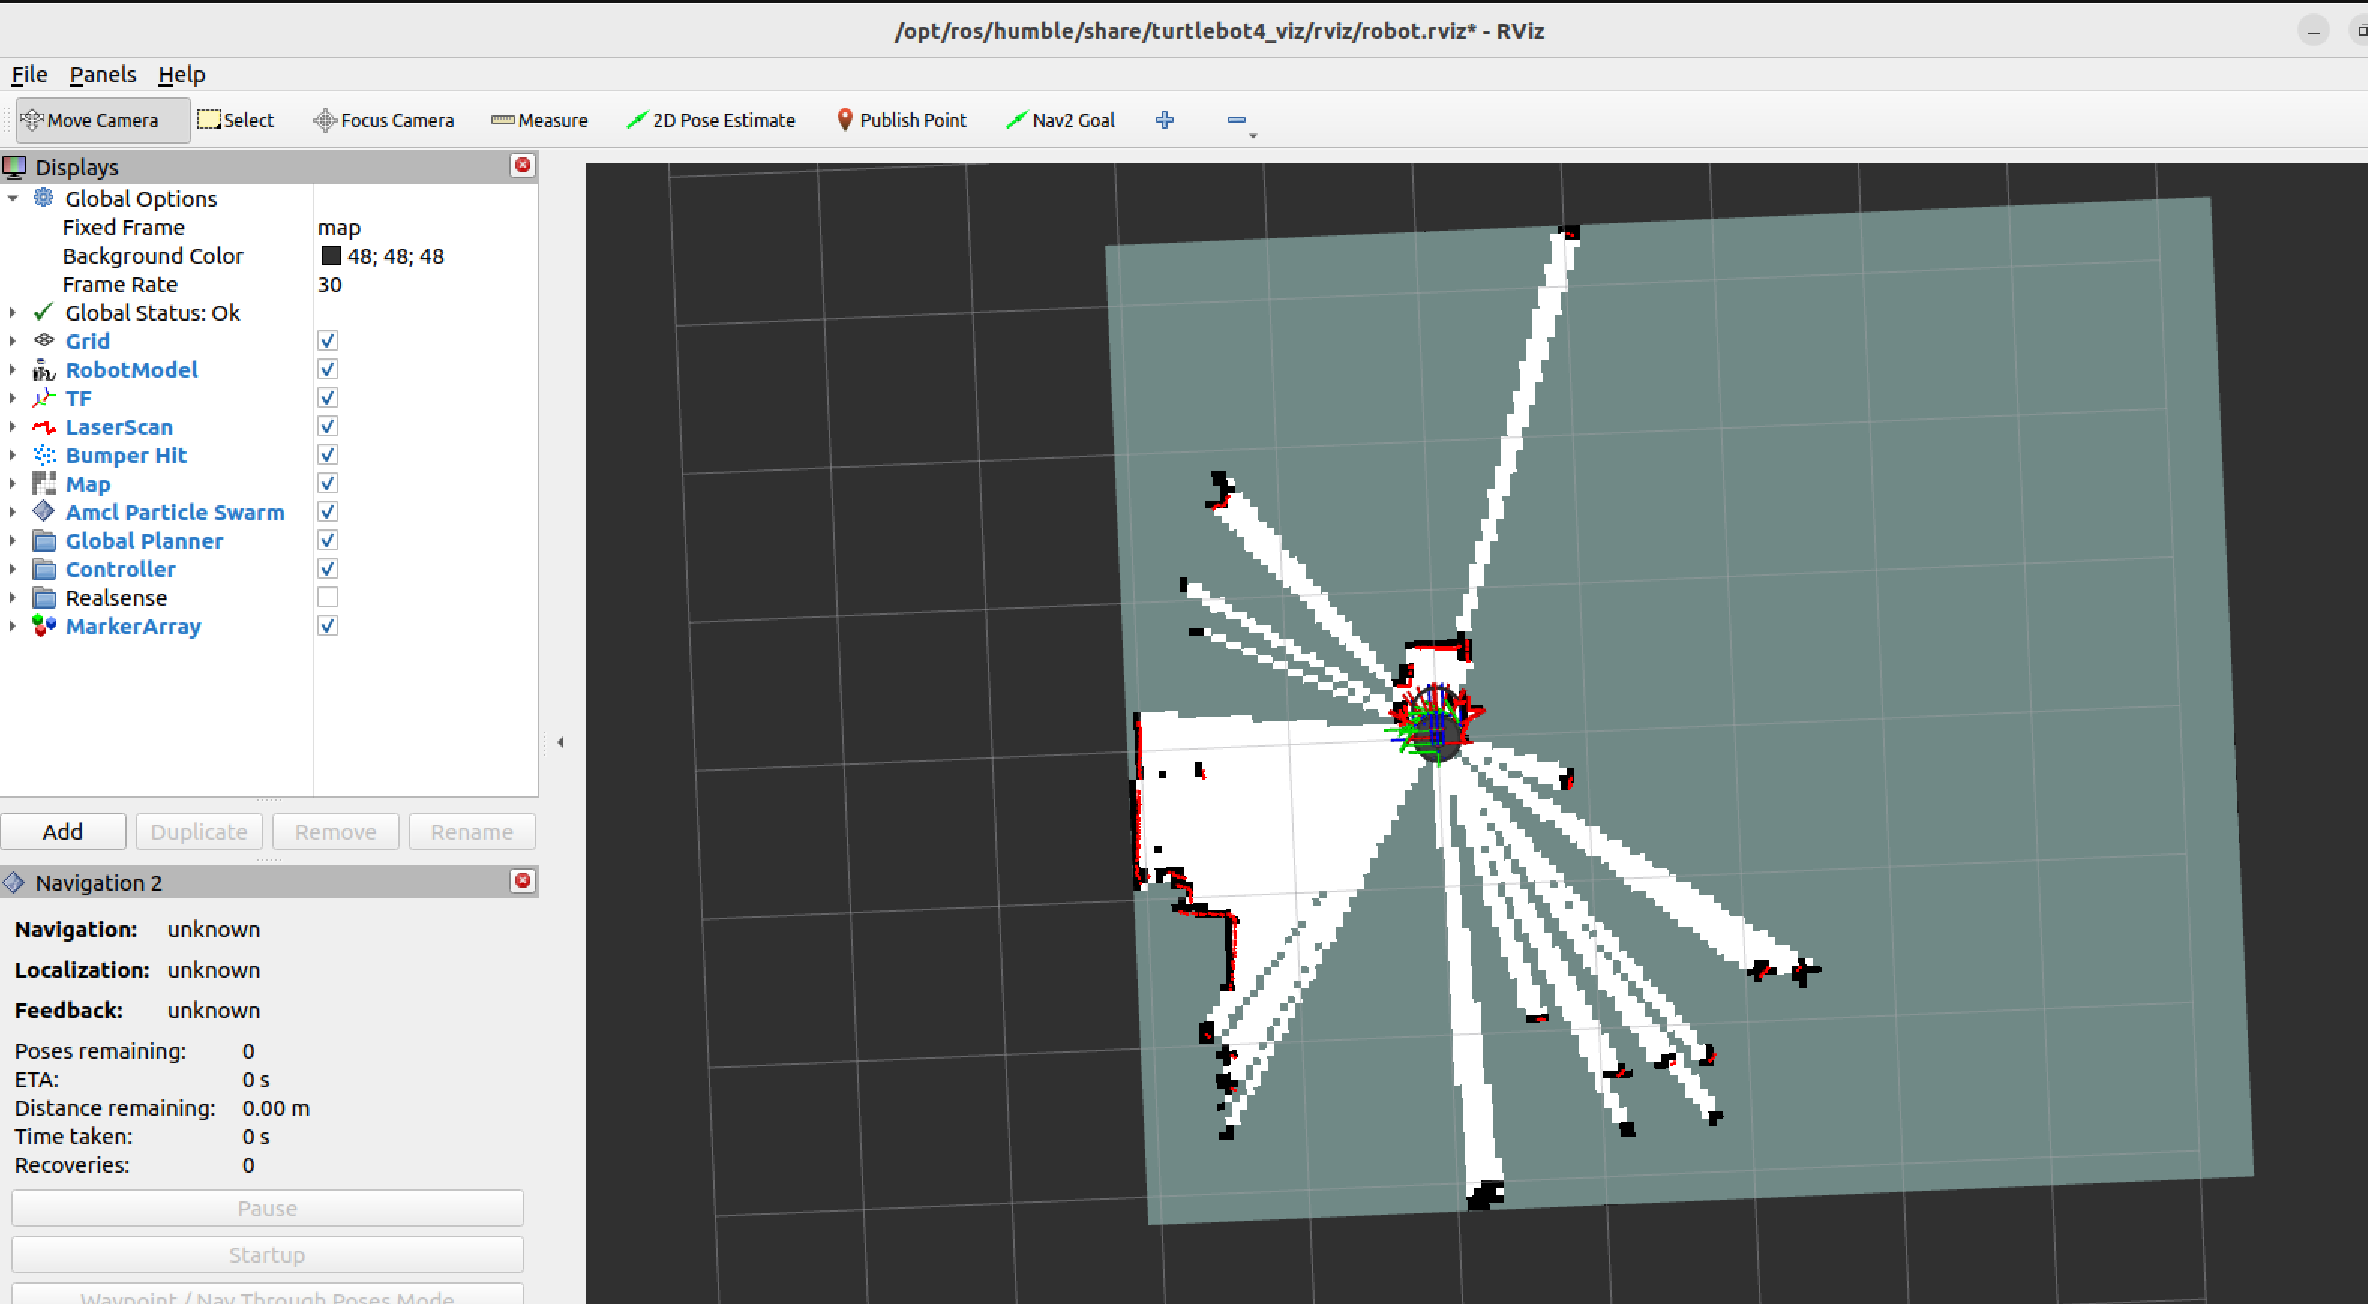The image size is (2368, 1304).
Task: Click the Realsense folder icon
Action: pos(44,598)
